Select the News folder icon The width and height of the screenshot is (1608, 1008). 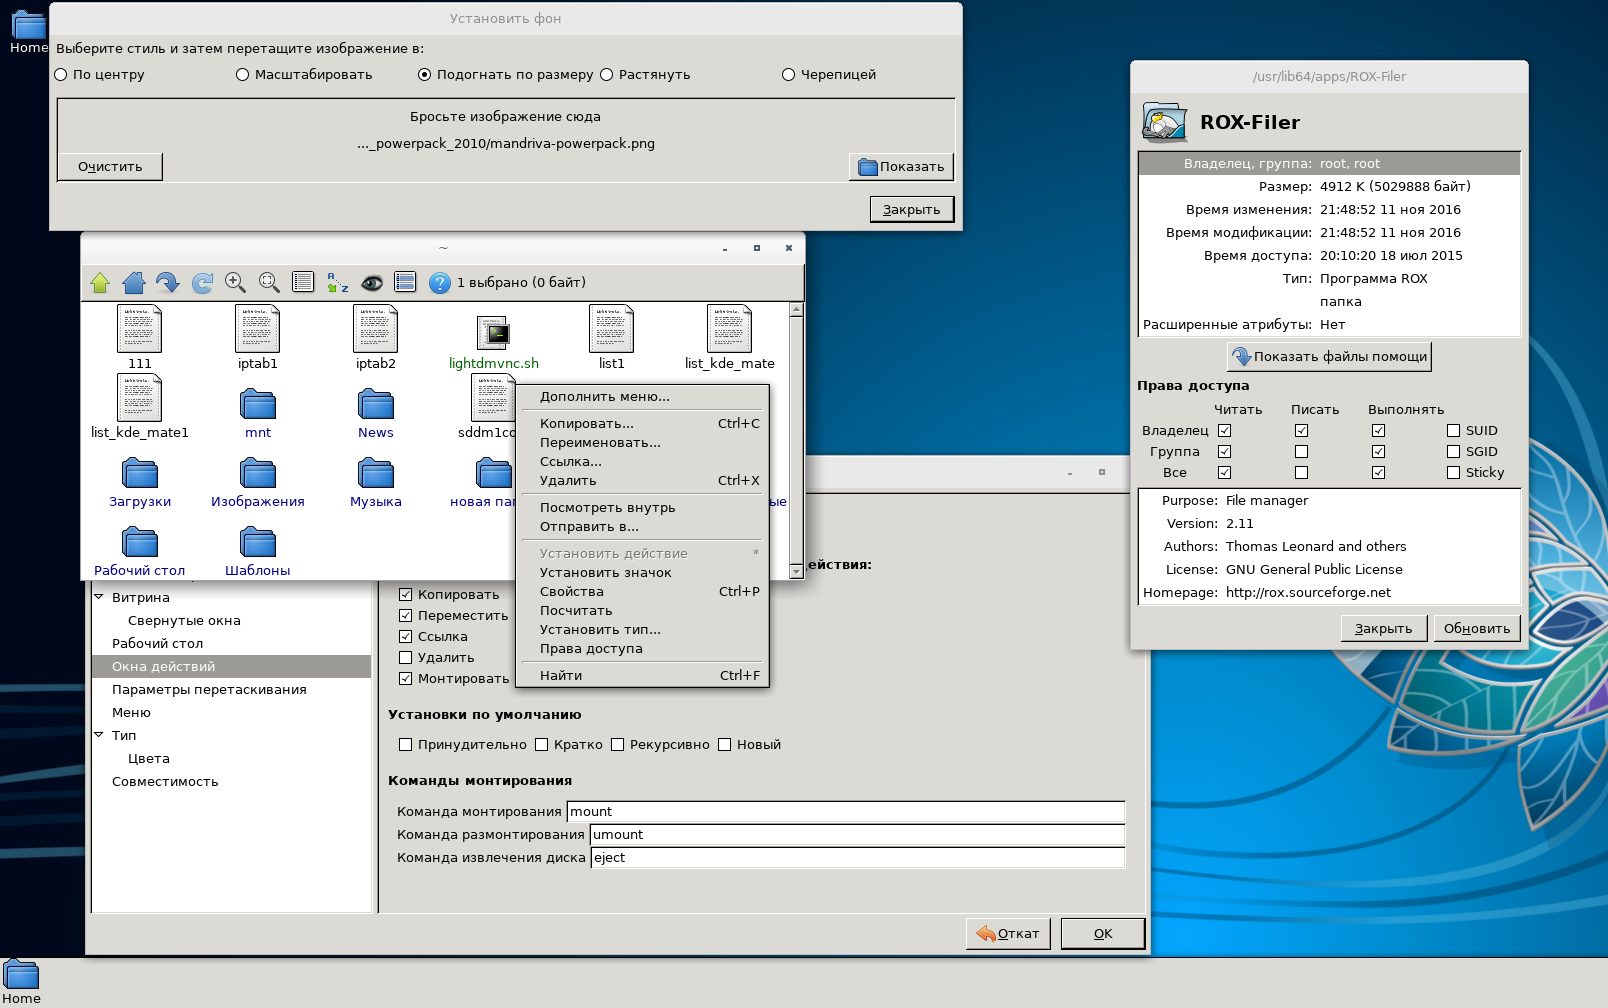click(x=376, y=405)
